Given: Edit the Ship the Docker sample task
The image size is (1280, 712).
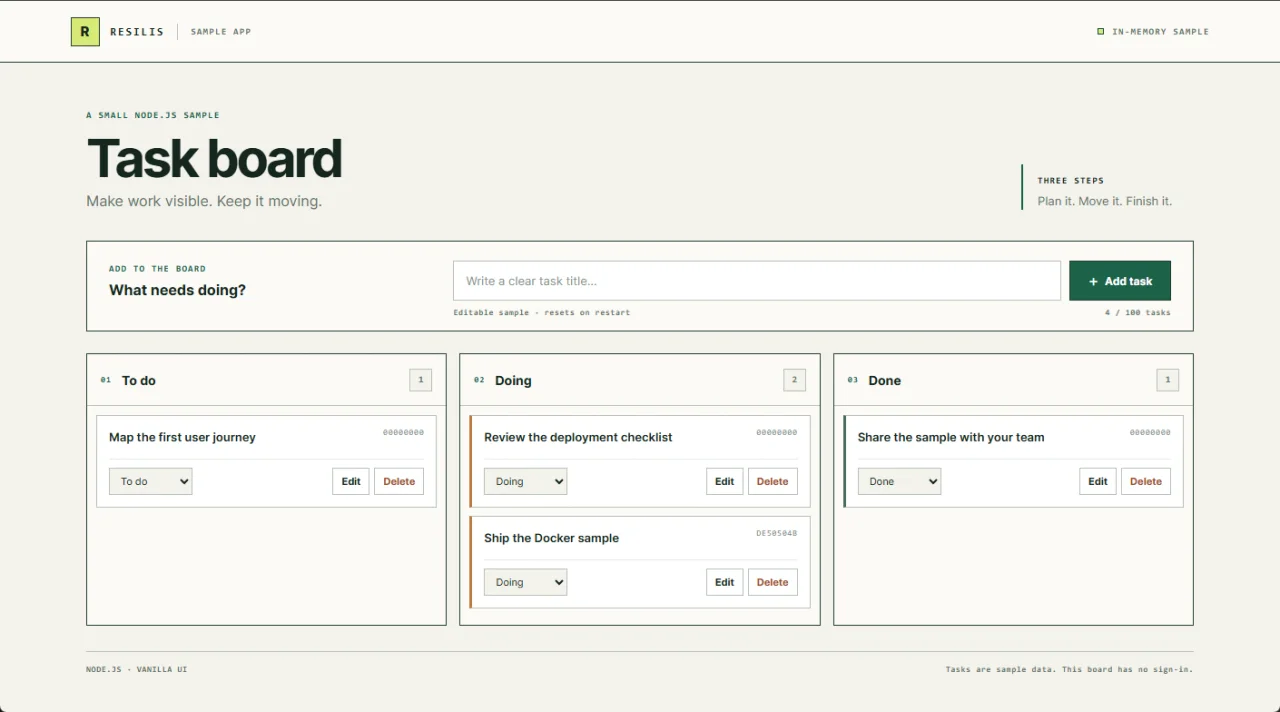Looking at the screenshot, I should pyautogui.click(x=725, y=582).
